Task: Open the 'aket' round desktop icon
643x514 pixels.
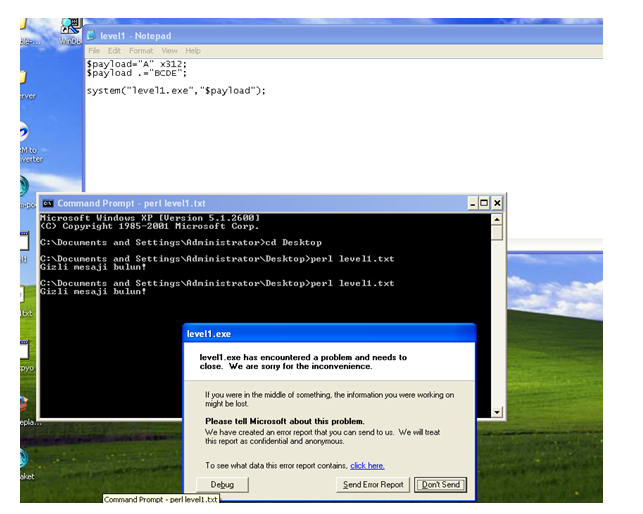Action: coord(25,464)
